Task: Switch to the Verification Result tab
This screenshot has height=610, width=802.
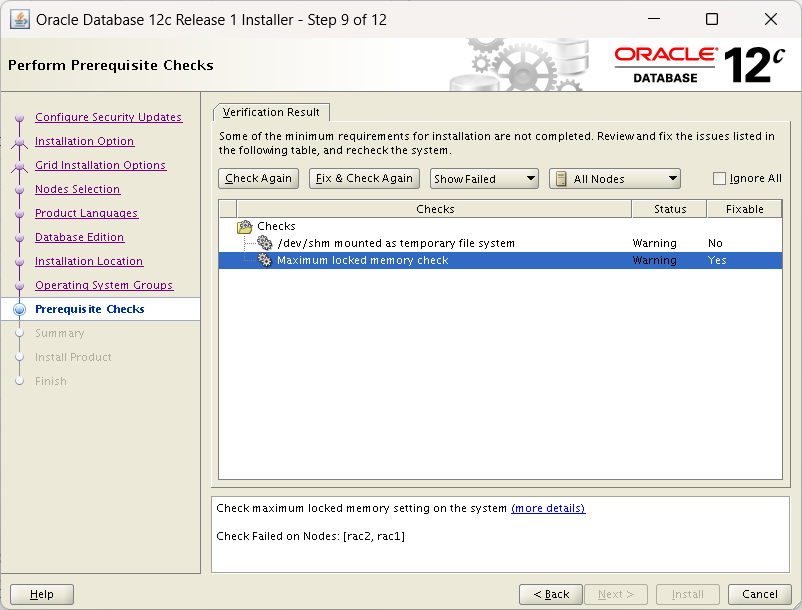Action: coord(271,112)
